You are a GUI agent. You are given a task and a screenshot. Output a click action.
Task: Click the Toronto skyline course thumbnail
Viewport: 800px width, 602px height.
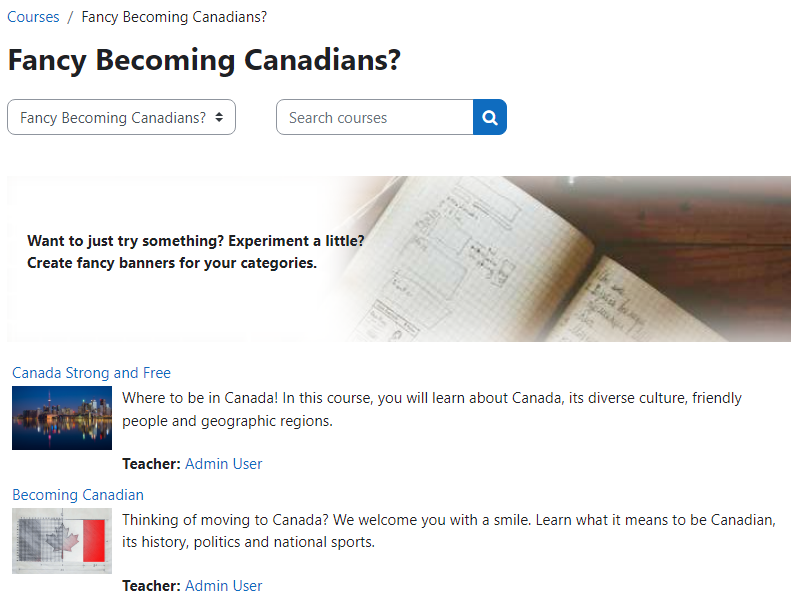tap(62, 418)
